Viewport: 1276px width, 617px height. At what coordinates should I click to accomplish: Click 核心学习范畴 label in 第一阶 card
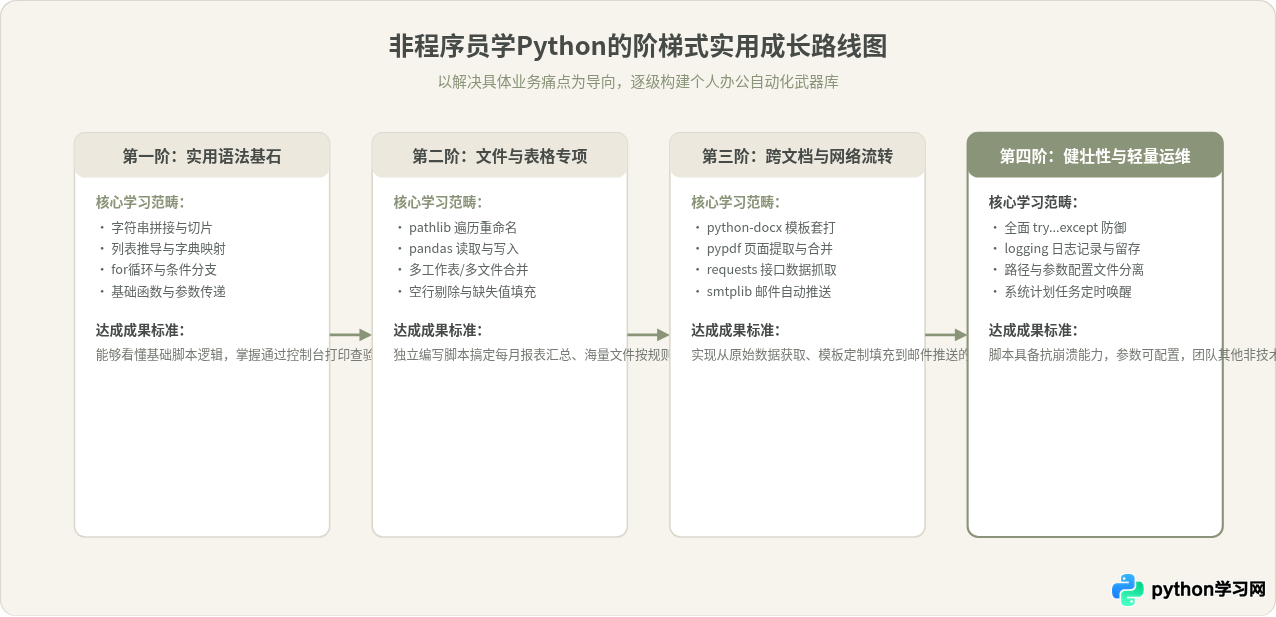coord(140,202)
